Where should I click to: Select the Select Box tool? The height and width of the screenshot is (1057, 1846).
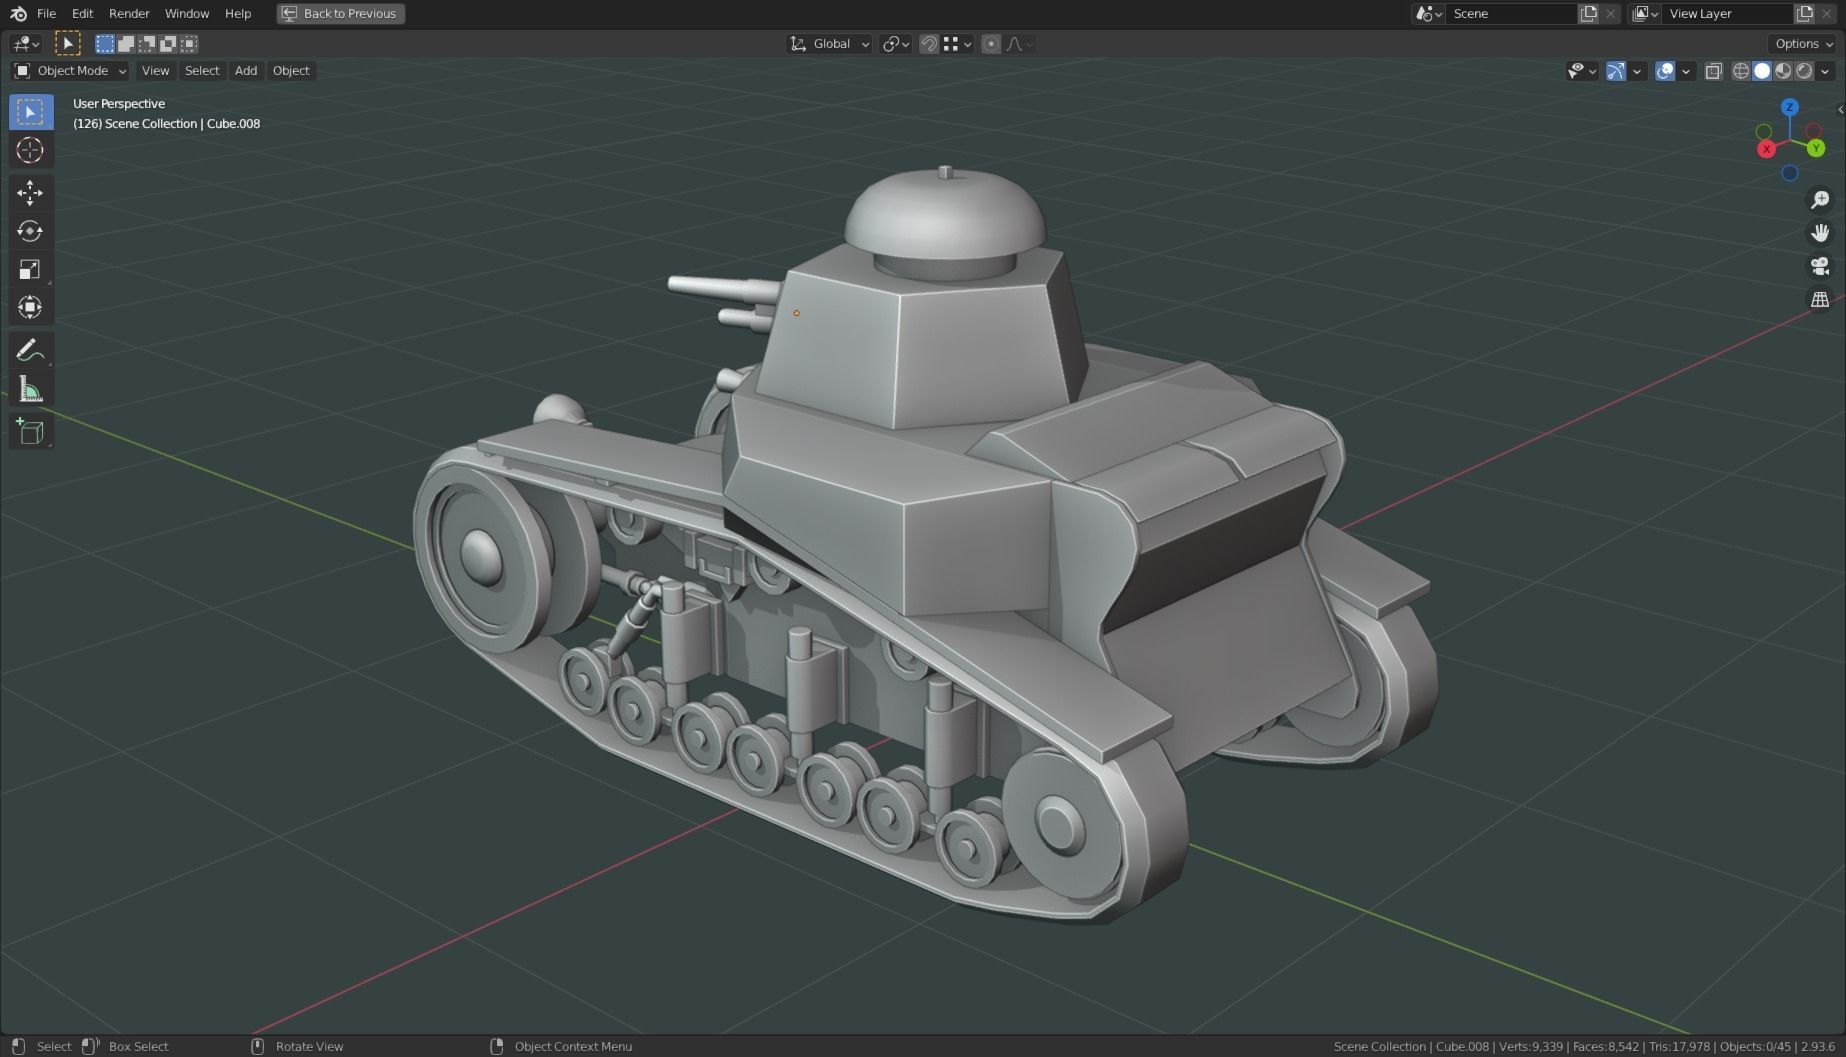click(30, 111)
